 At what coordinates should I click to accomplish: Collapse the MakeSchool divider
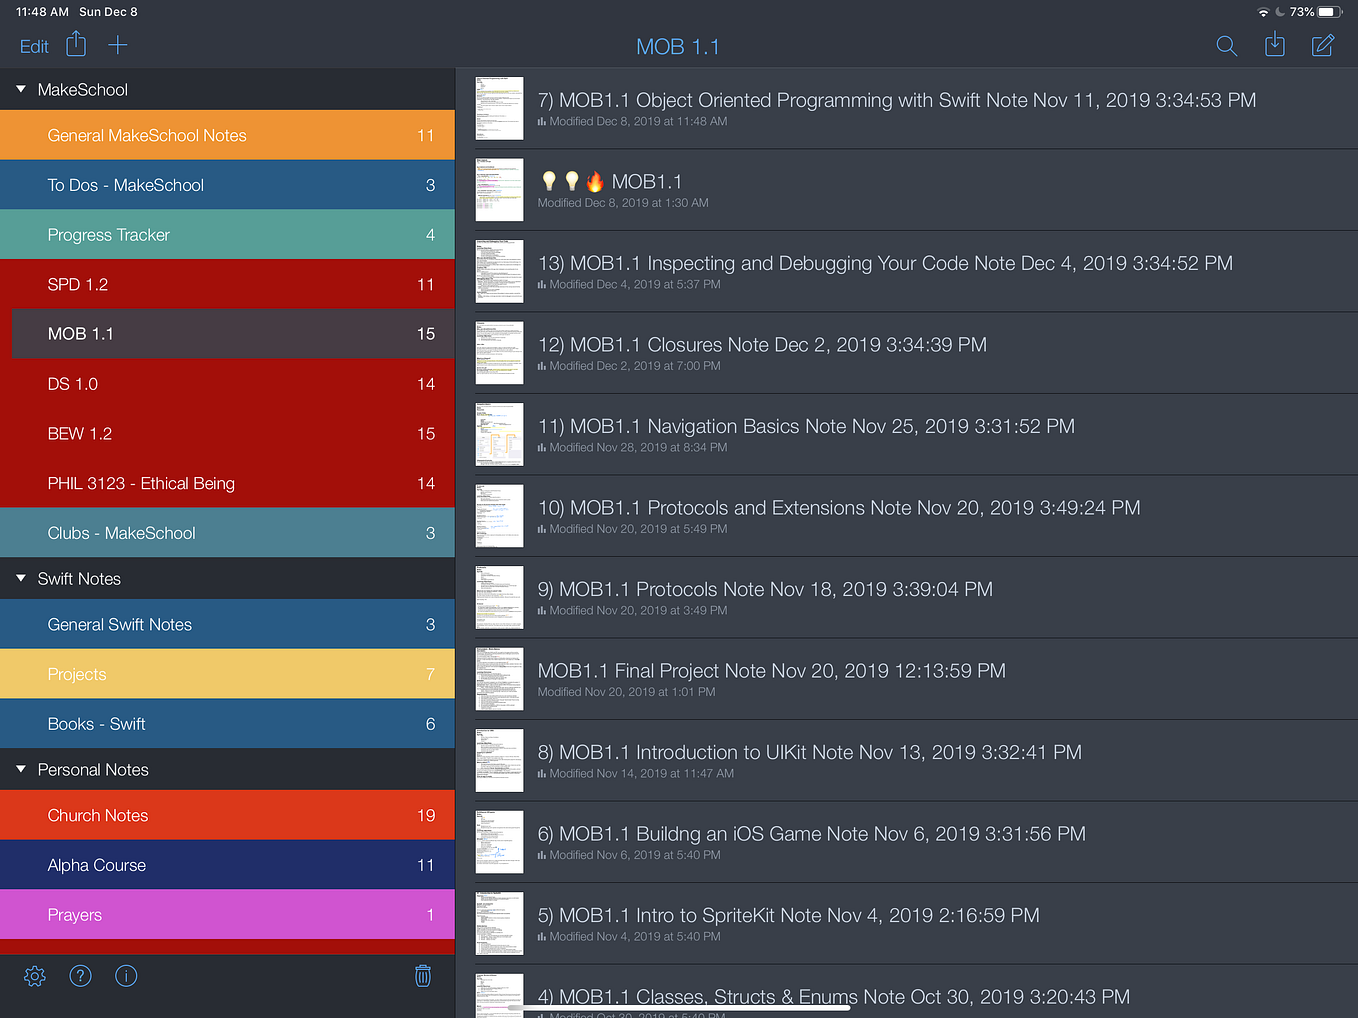[x=21, y=89]
